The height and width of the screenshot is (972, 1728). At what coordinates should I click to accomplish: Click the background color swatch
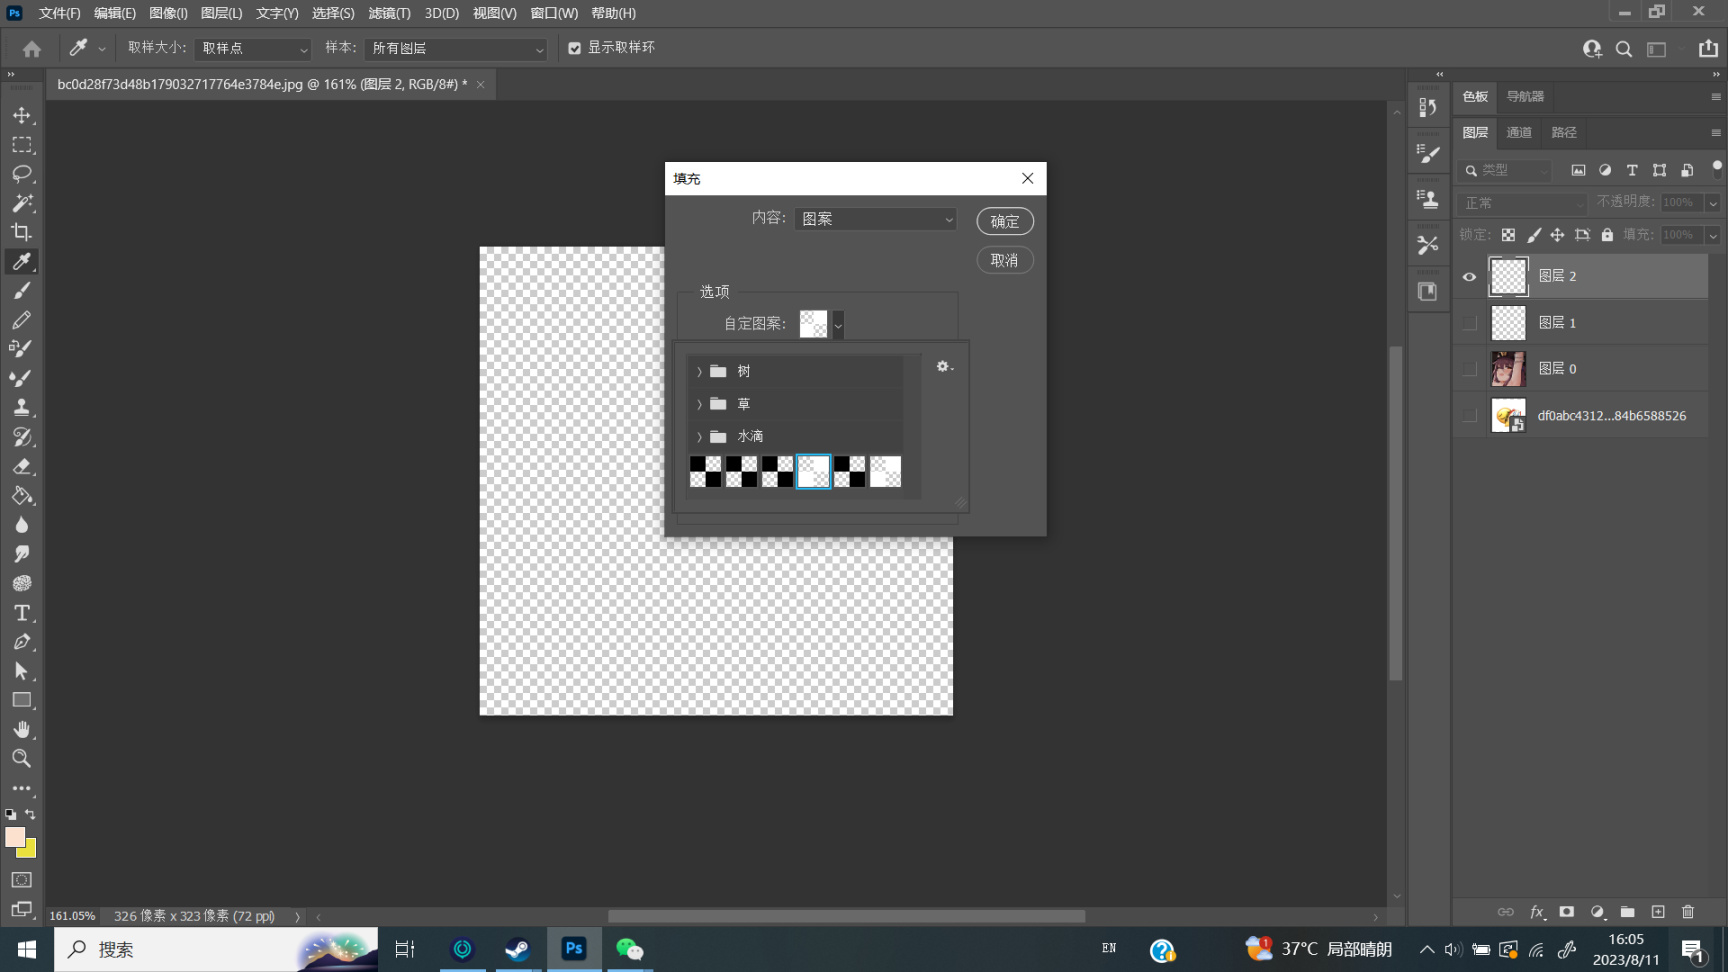click(x=29, y=851)
